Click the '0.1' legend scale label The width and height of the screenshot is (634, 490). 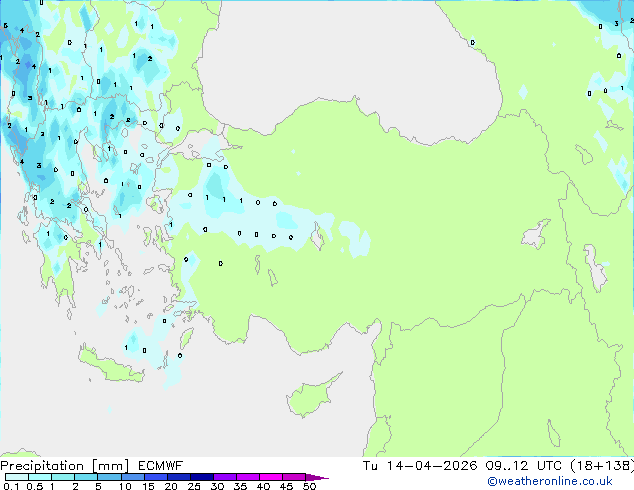[11, 486]
